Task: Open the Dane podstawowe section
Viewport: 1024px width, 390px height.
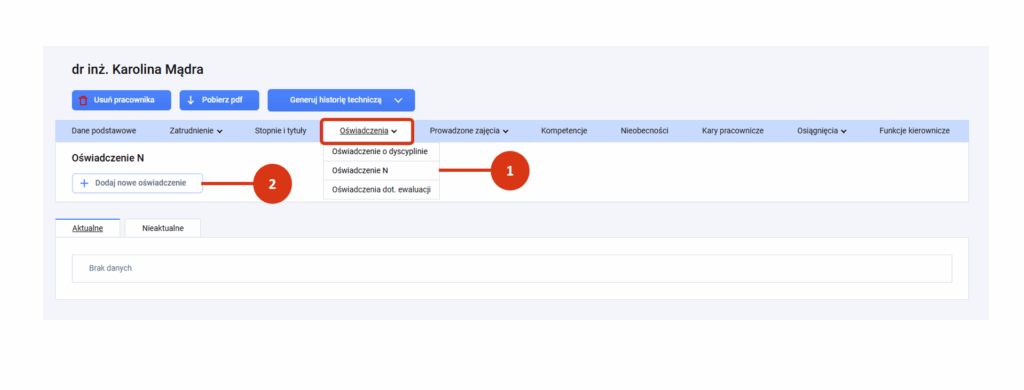Action: (104, 131)
